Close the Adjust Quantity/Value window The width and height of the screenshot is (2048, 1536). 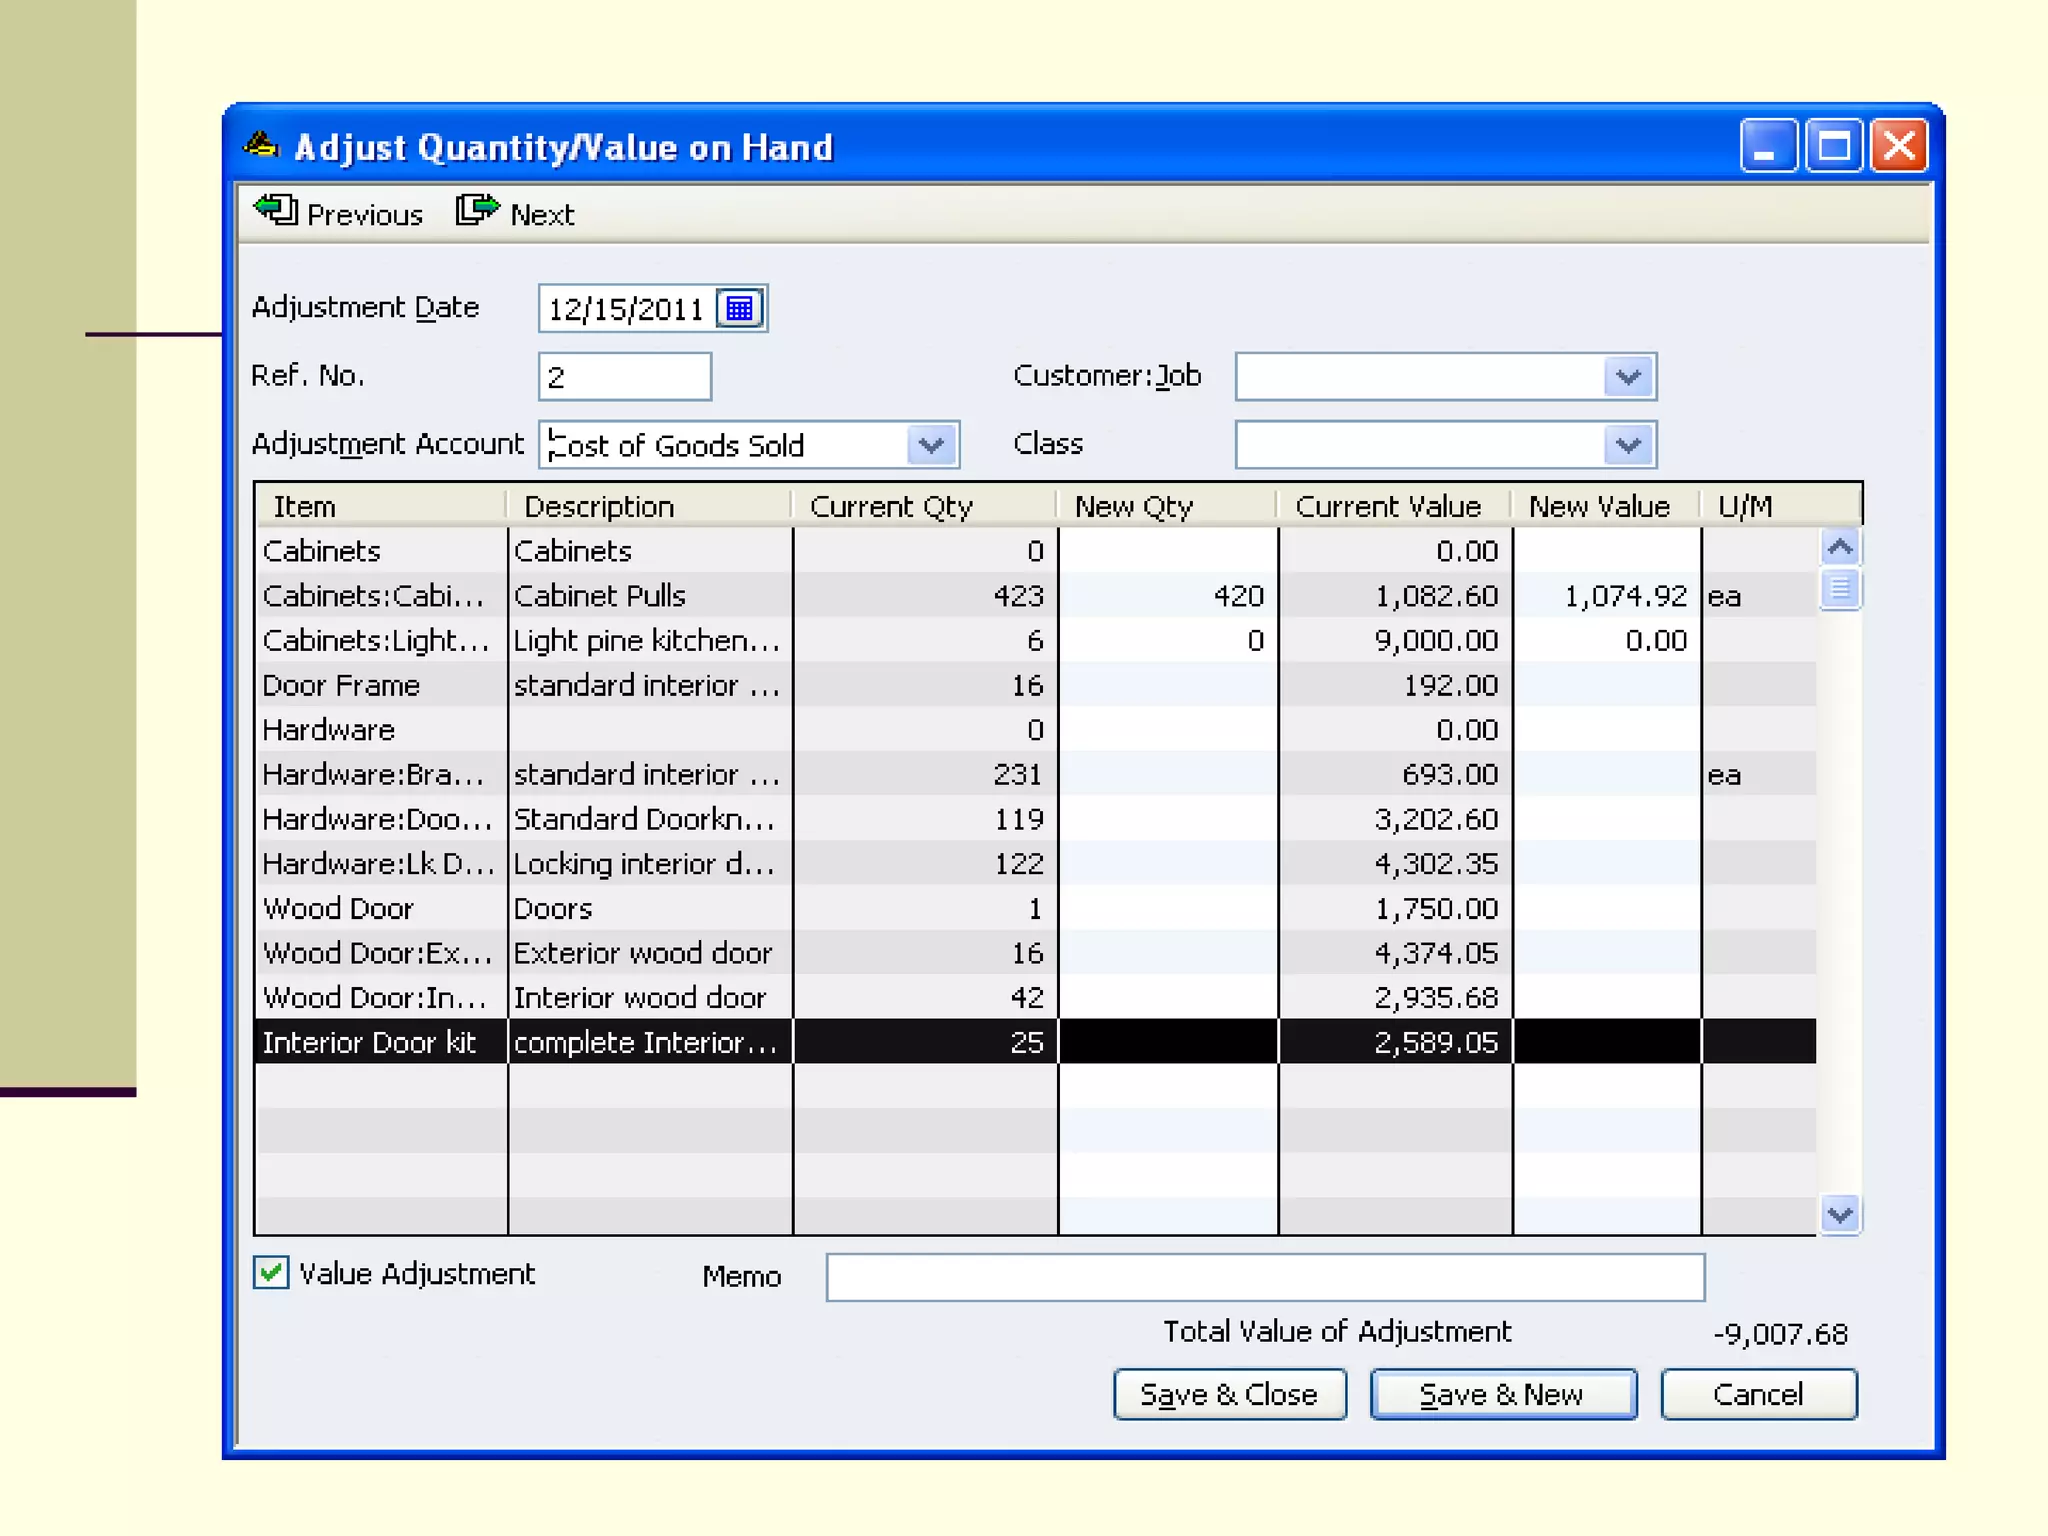pyautogui.click(x=1898, y=147)
